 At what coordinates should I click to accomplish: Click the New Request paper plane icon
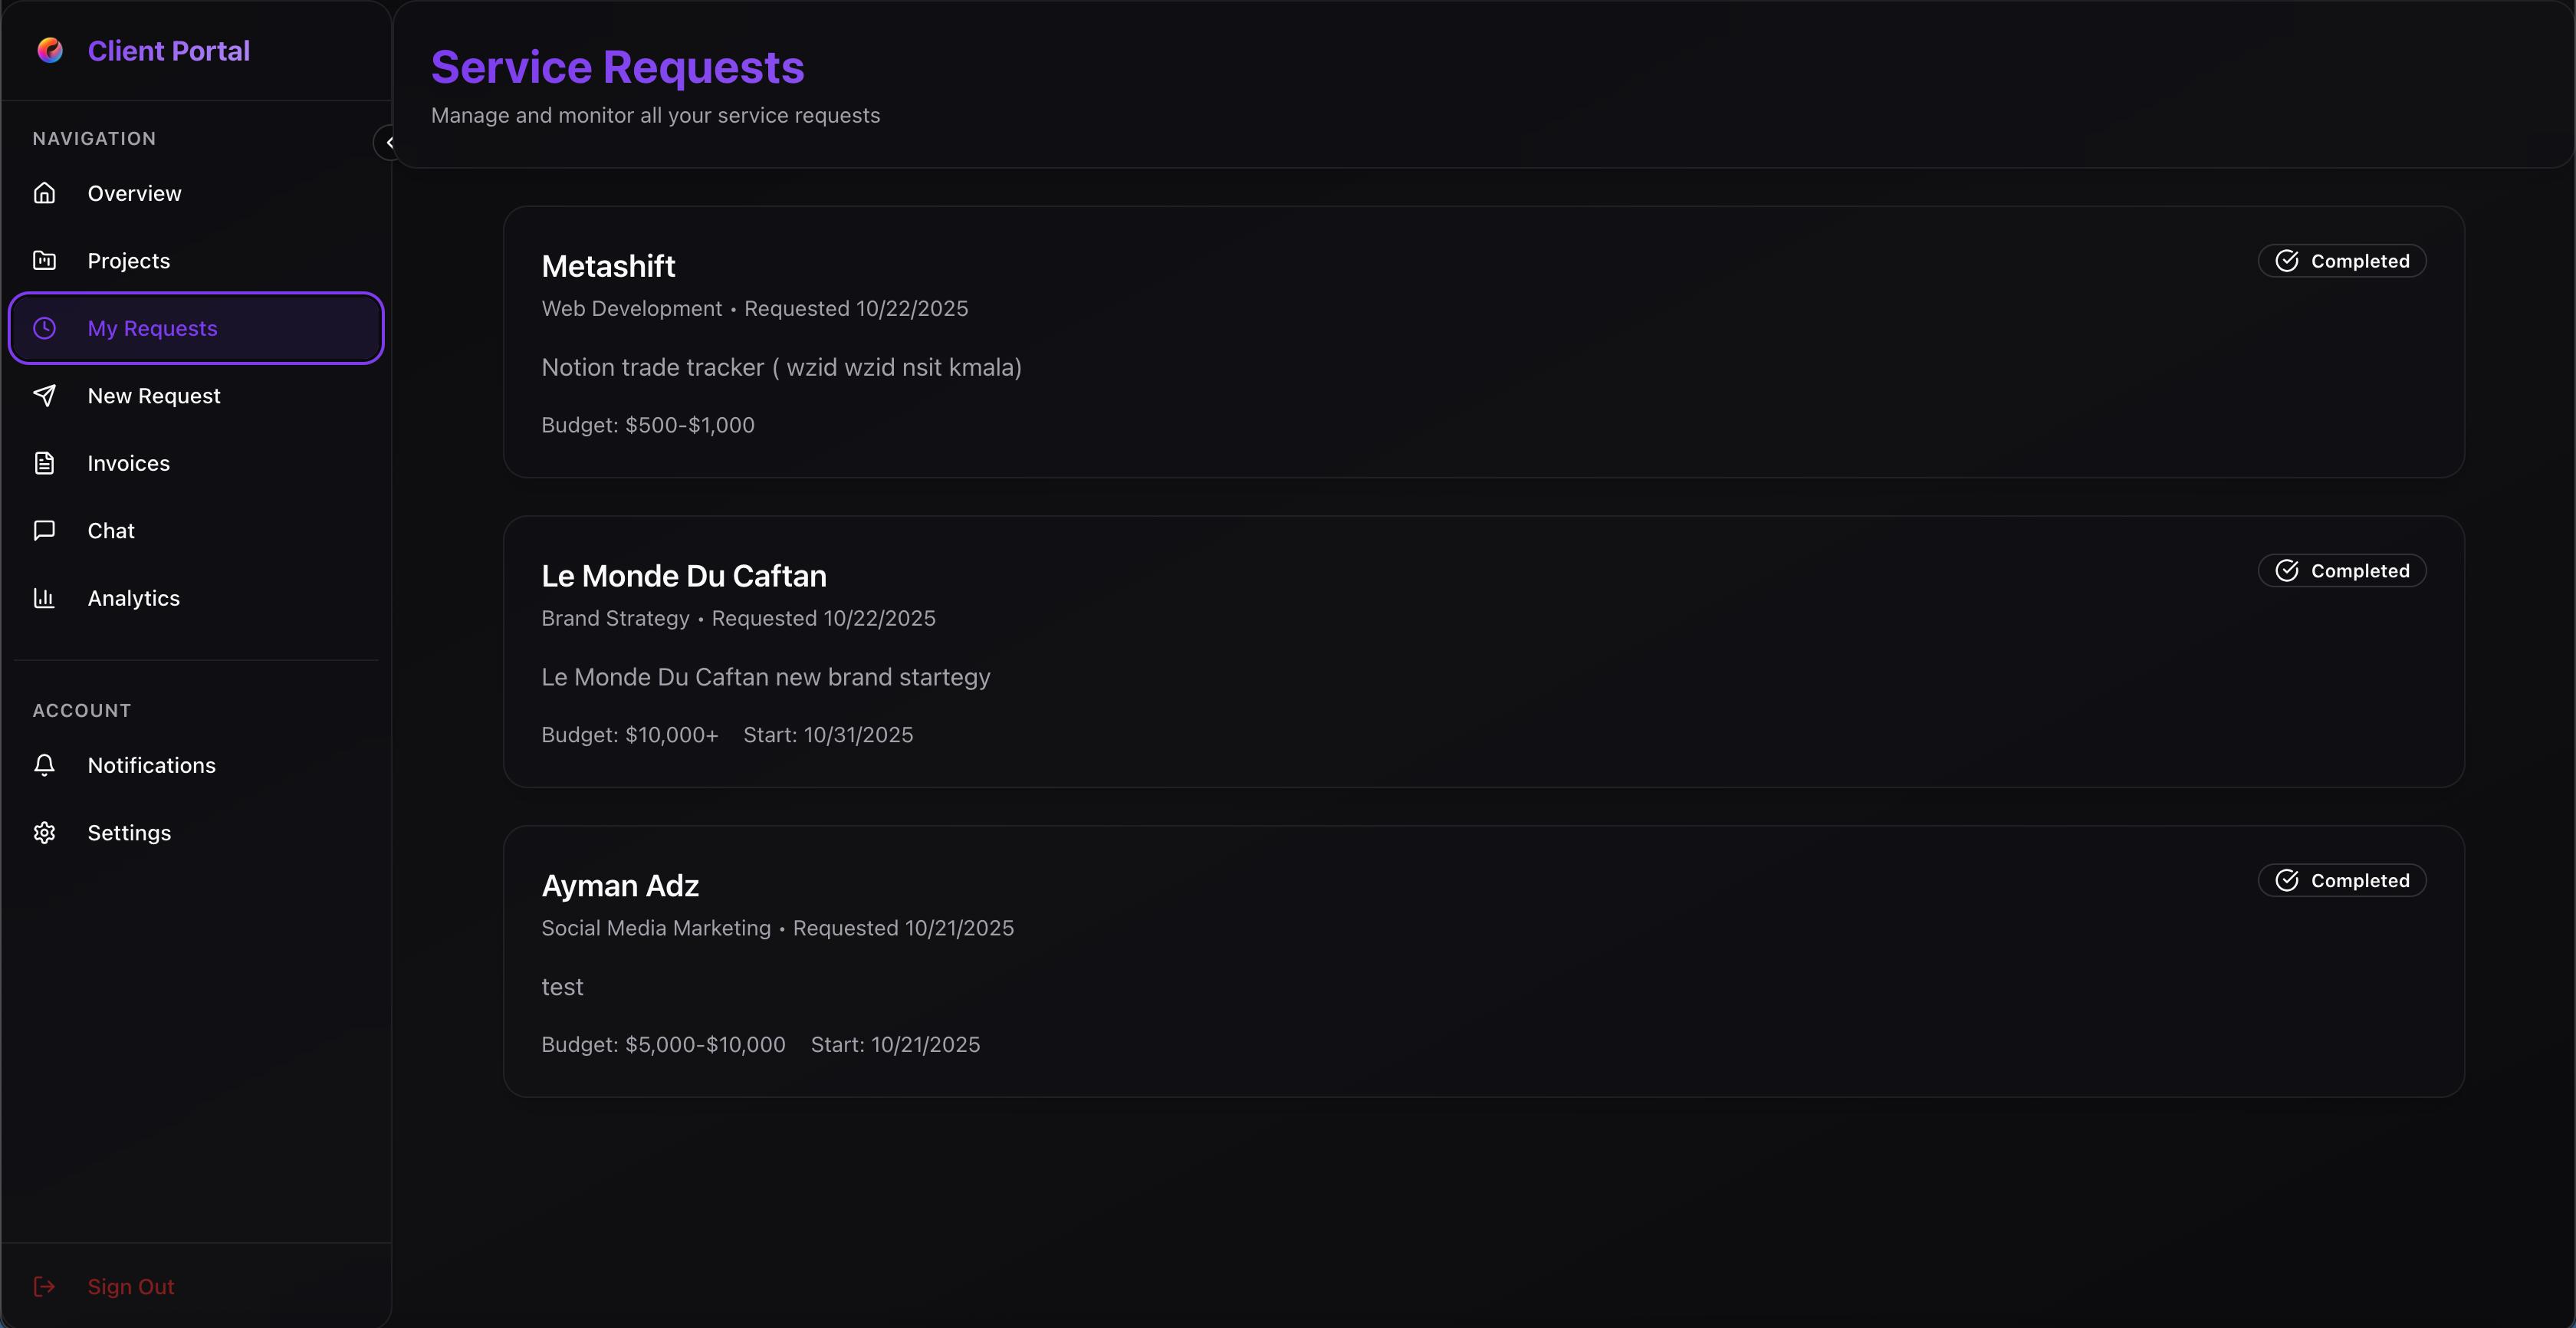tap(45, 395)
